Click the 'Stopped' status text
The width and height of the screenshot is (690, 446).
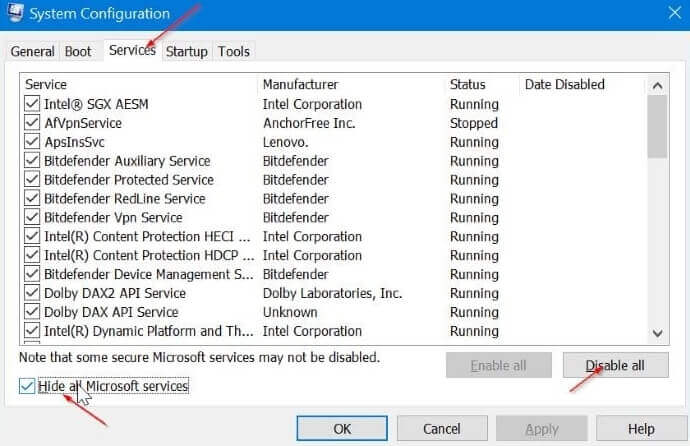[473, 123]
